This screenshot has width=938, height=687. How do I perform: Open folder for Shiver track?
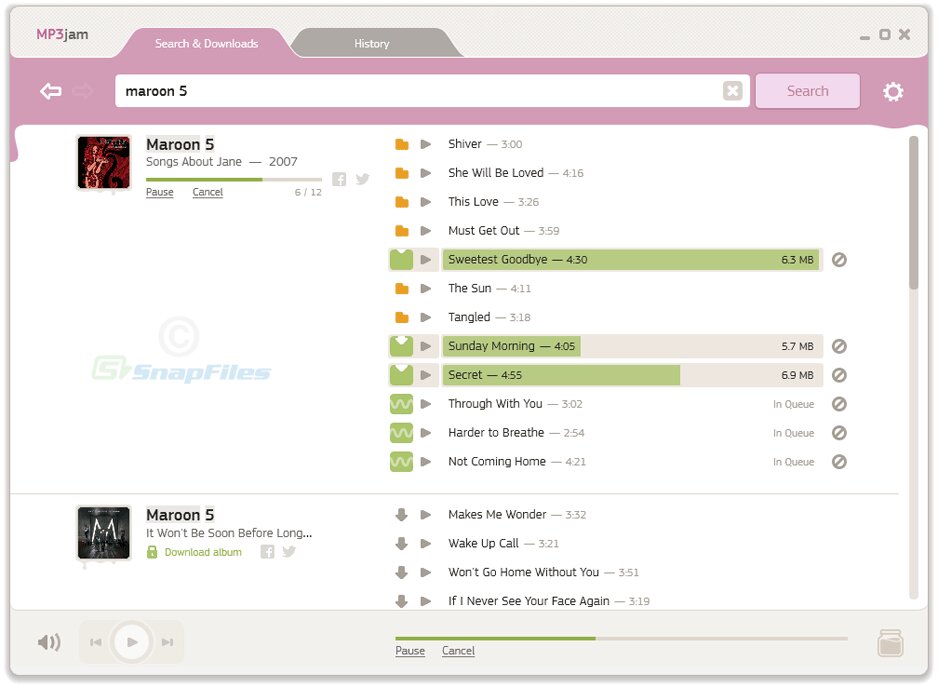click(x=401, y=144)
